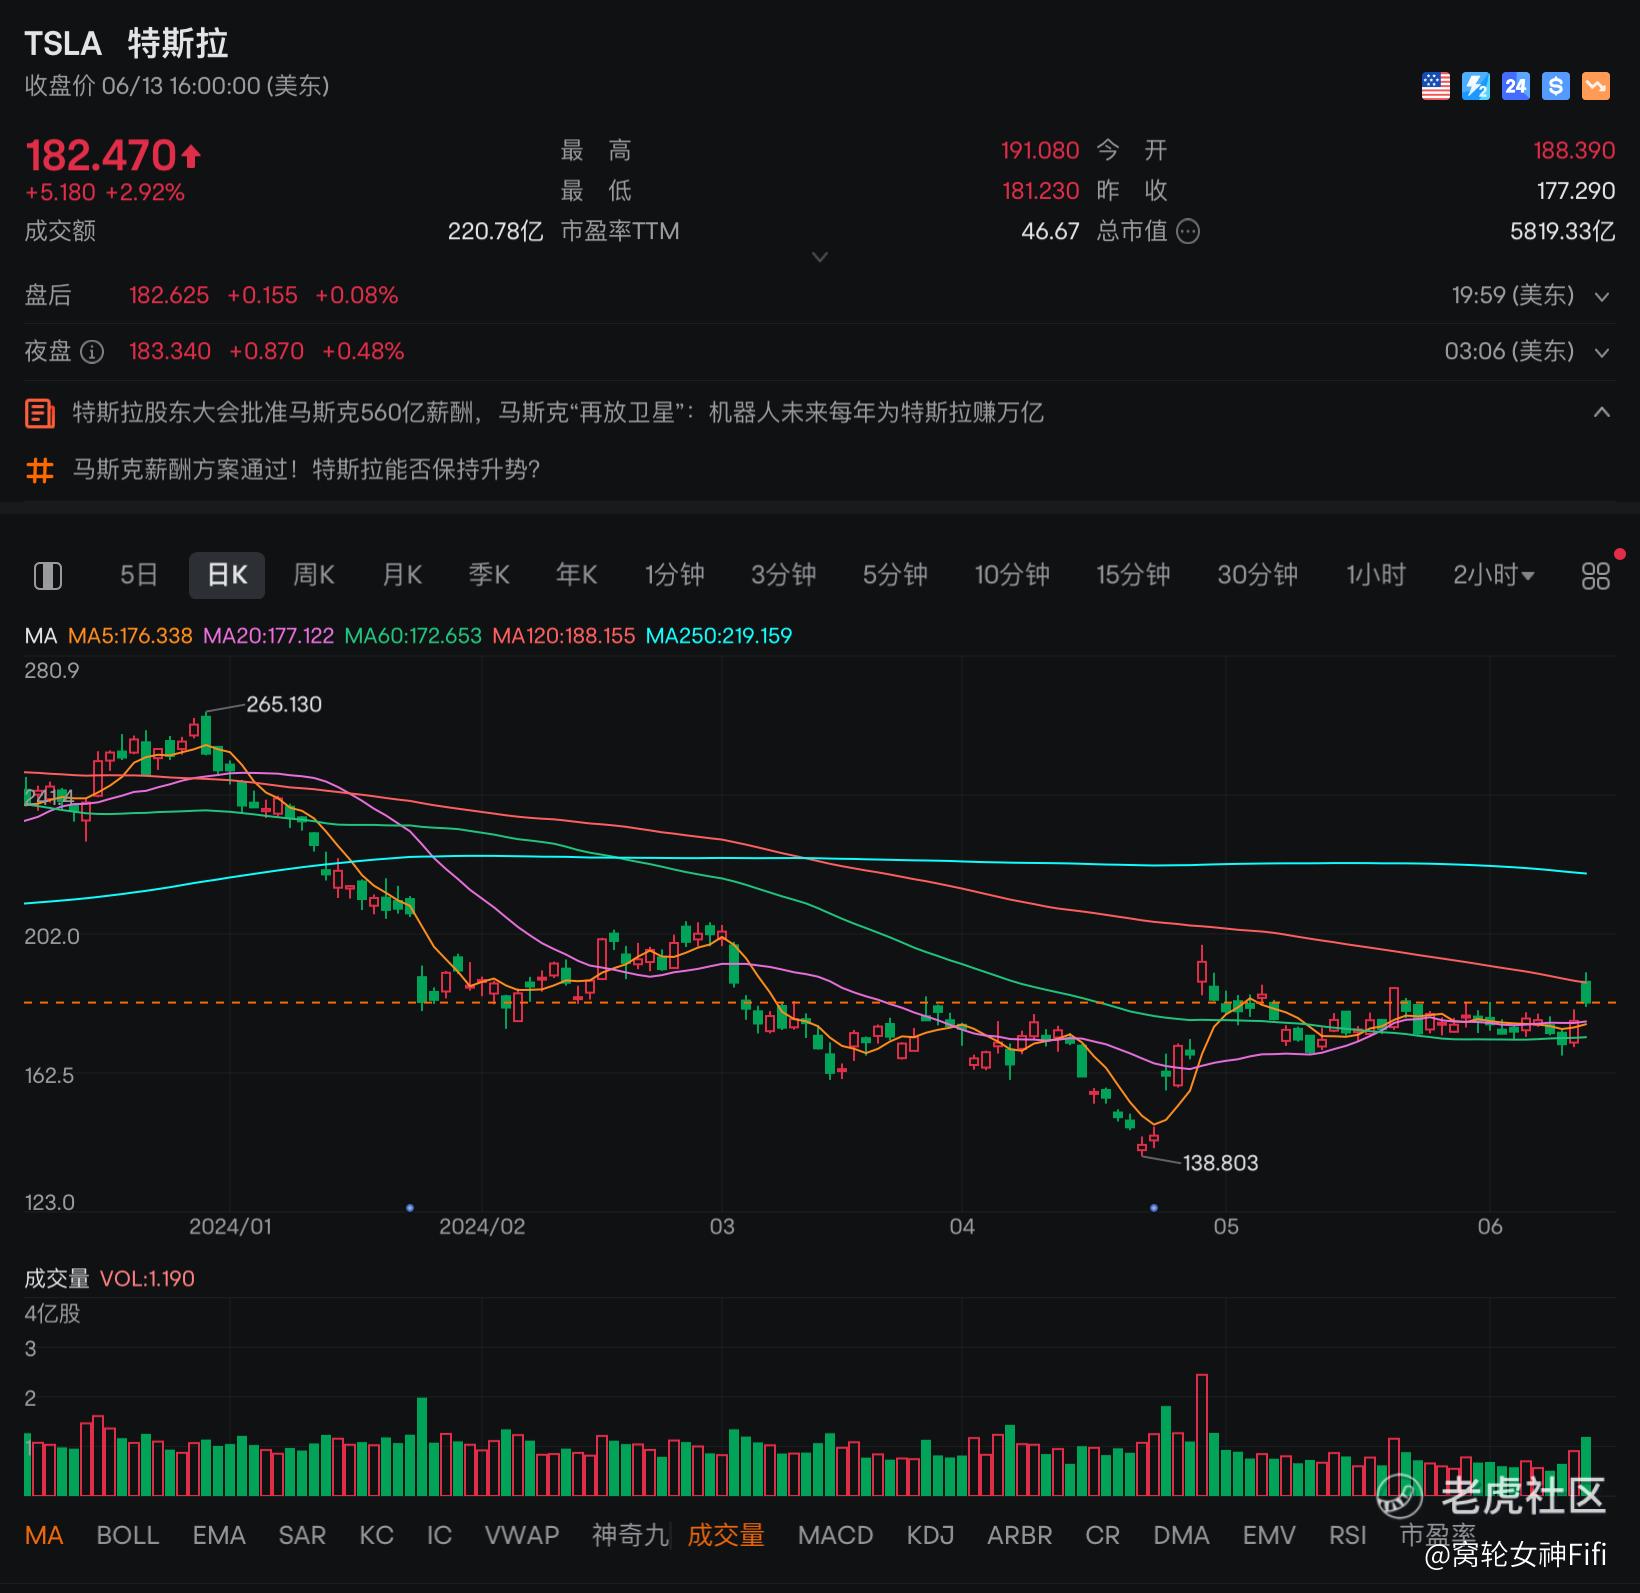Switch to monthly K chart
Image resolution: width=1640 pixels, height=1593 pixels.
tap(402, 575)
